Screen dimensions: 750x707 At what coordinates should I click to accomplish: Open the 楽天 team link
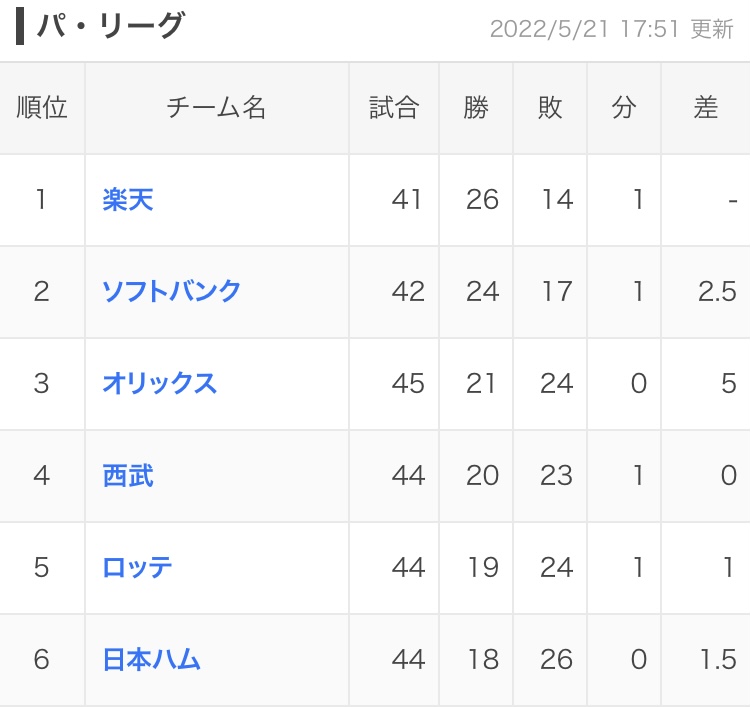pos(128,200)
